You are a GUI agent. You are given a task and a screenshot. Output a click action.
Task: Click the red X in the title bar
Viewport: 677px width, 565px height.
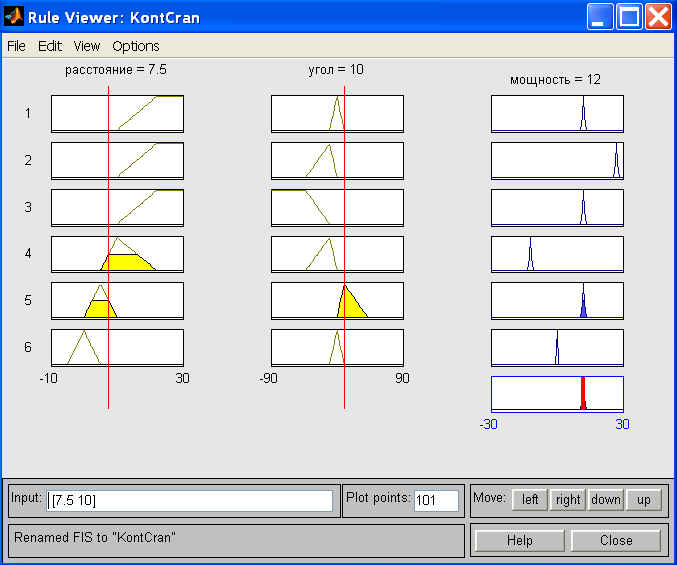658,17
